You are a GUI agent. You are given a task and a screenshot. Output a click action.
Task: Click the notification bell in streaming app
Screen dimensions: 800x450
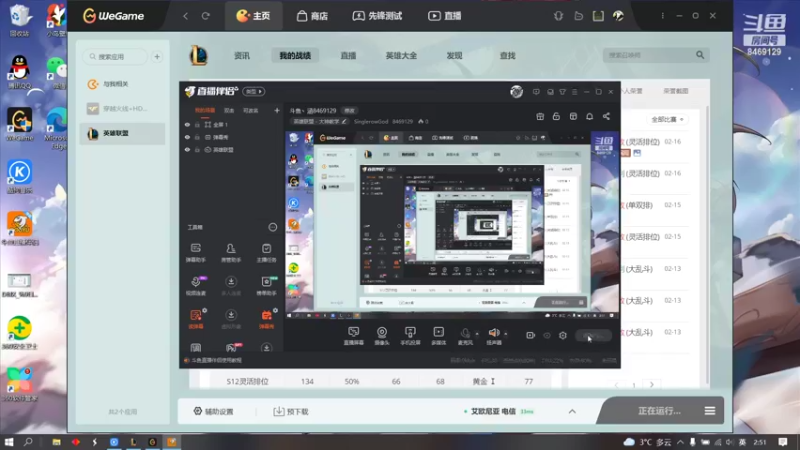tap(589, 116)
